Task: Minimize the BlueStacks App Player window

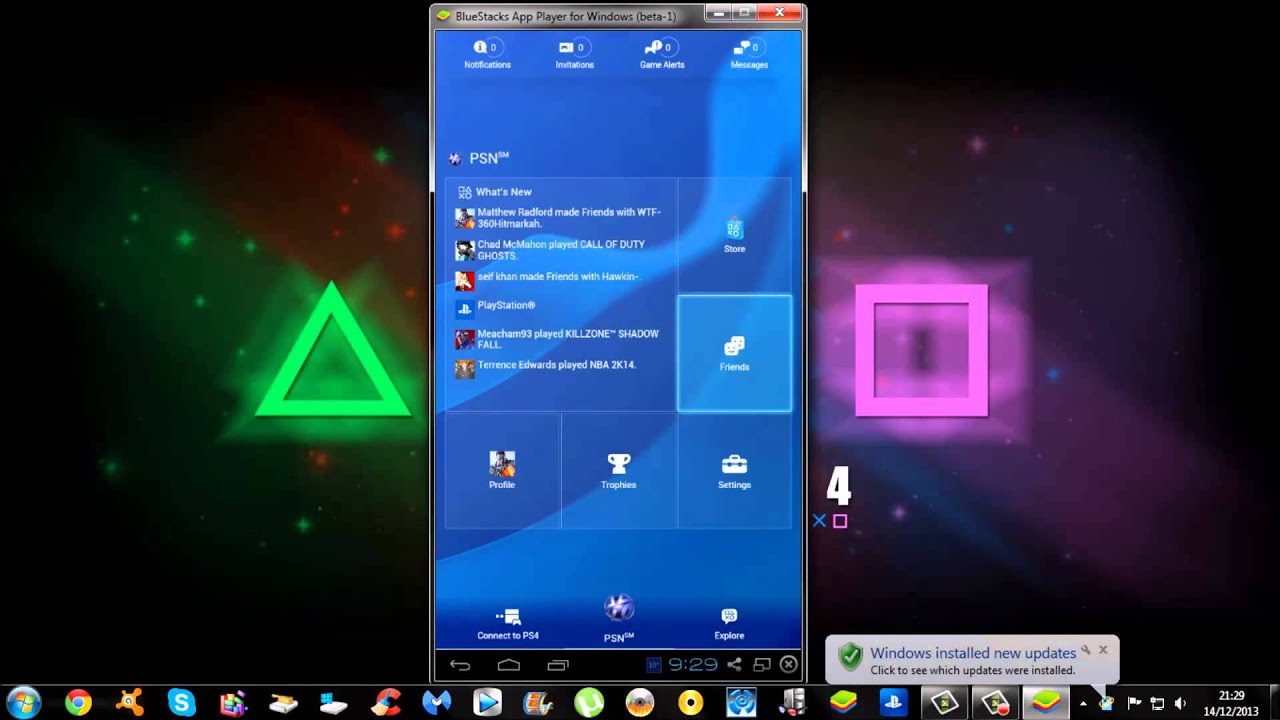Action: [717, 13]
